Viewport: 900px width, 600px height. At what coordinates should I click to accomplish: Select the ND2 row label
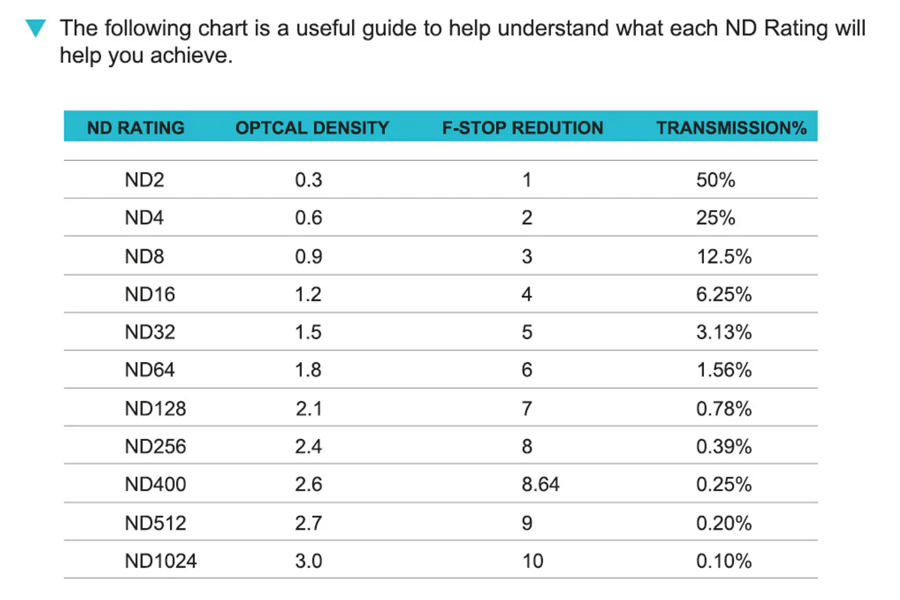(145, 180)
